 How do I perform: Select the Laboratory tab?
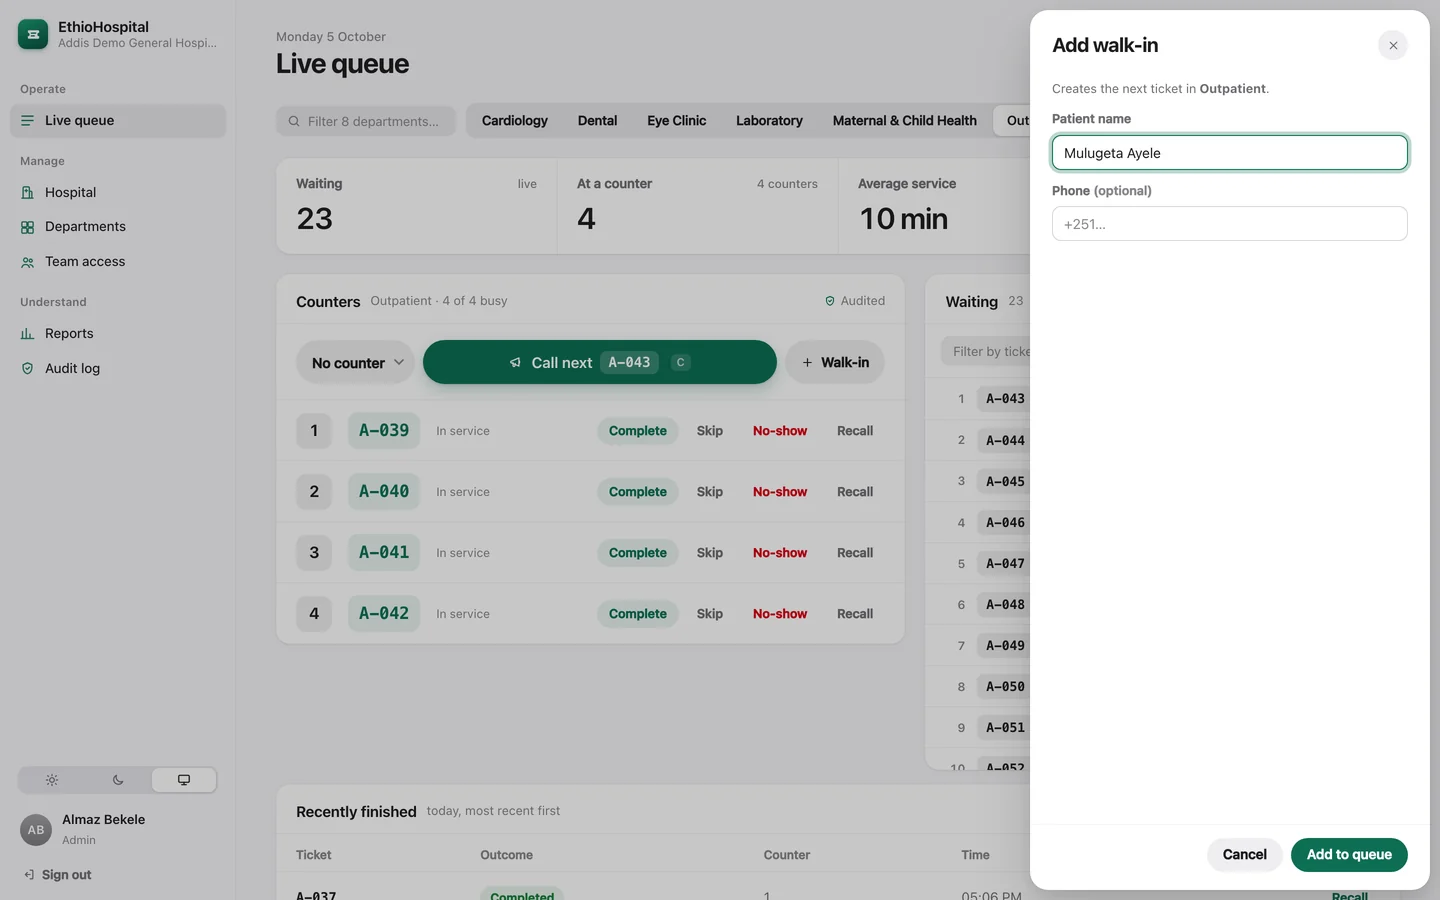[769, 121]
